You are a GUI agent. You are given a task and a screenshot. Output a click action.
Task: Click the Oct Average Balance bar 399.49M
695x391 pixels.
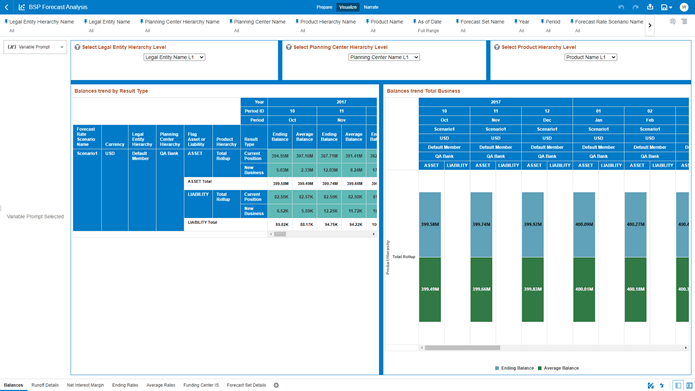point(430,289)
